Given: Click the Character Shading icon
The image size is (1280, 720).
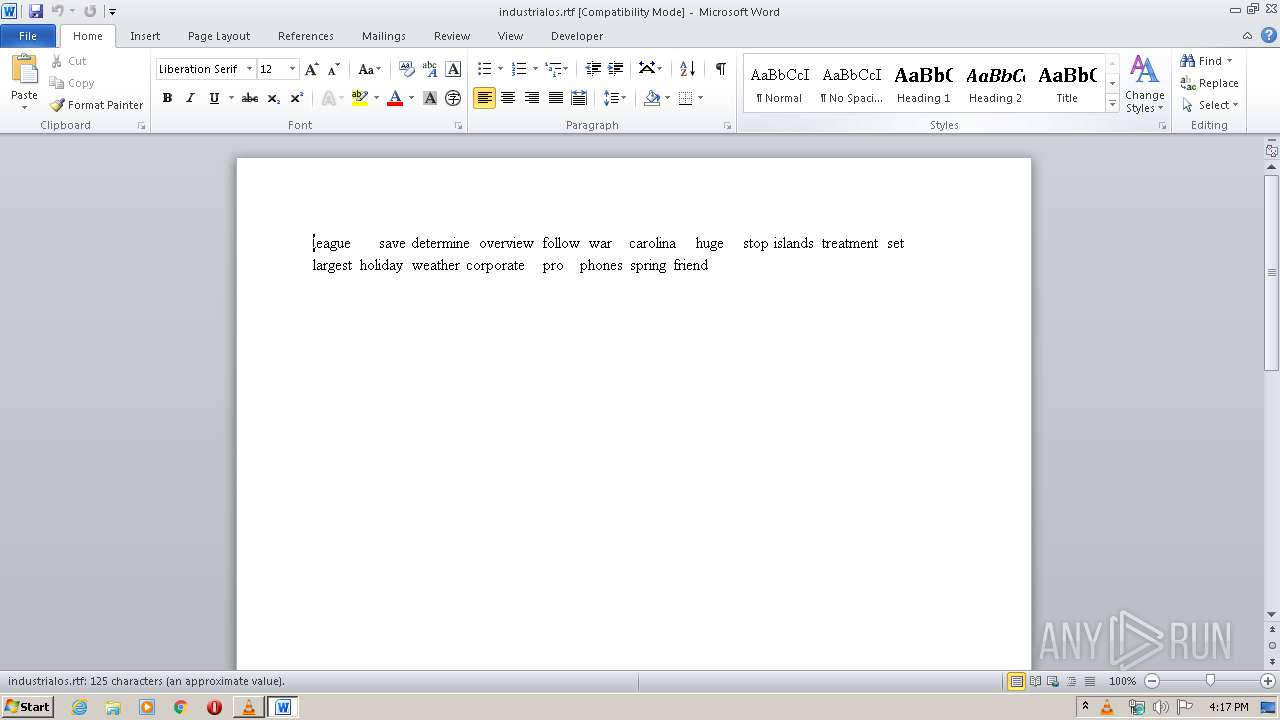Looking at the screenshot, I should [430, 98].
